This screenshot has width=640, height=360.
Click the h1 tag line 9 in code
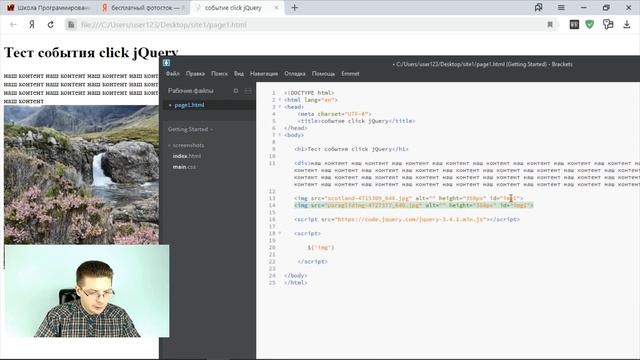coord(351,149)
